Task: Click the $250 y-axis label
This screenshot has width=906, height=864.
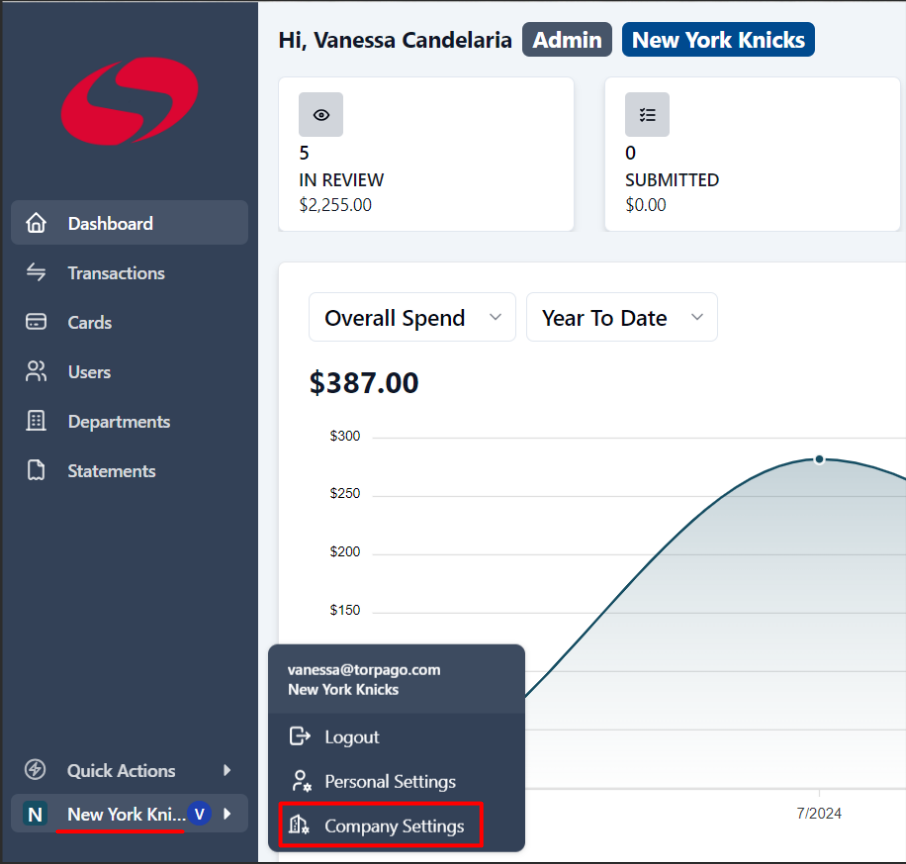Action: pyautogui.click(x=345, y=493)
